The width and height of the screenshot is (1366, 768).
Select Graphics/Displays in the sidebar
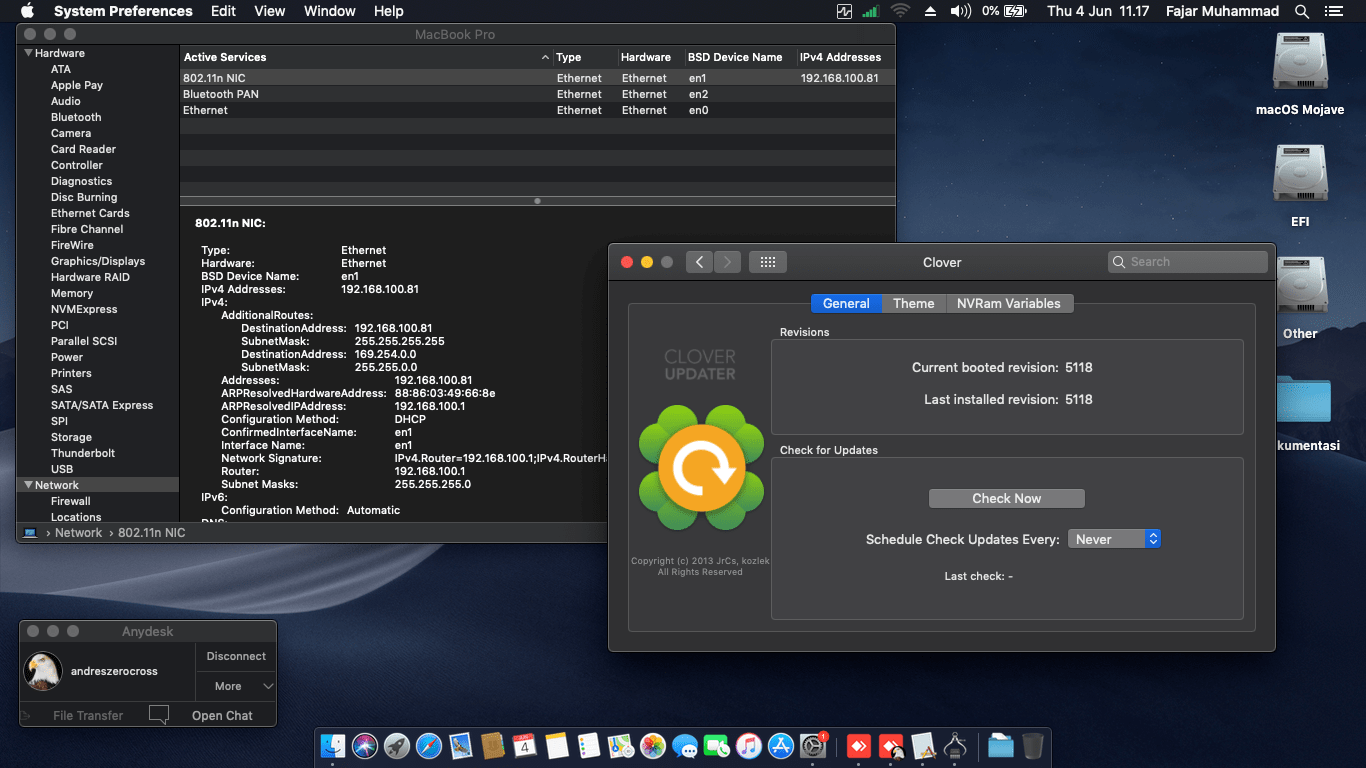98,261
